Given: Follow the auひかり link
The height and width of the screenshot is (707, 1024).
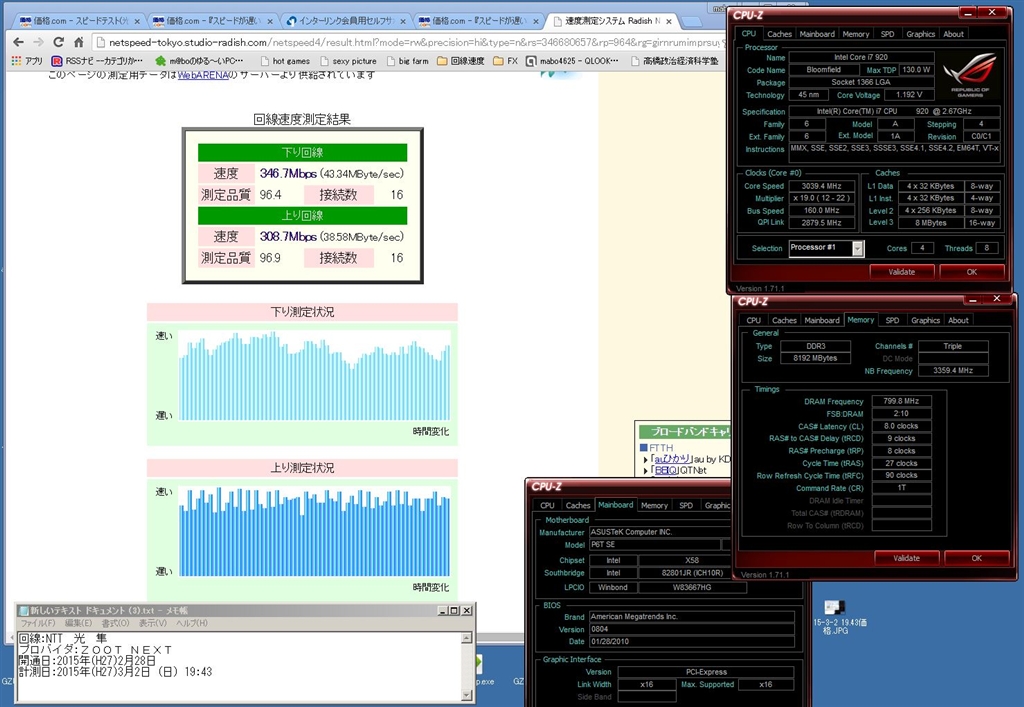Looking at the screenshot, I should 672,459.
